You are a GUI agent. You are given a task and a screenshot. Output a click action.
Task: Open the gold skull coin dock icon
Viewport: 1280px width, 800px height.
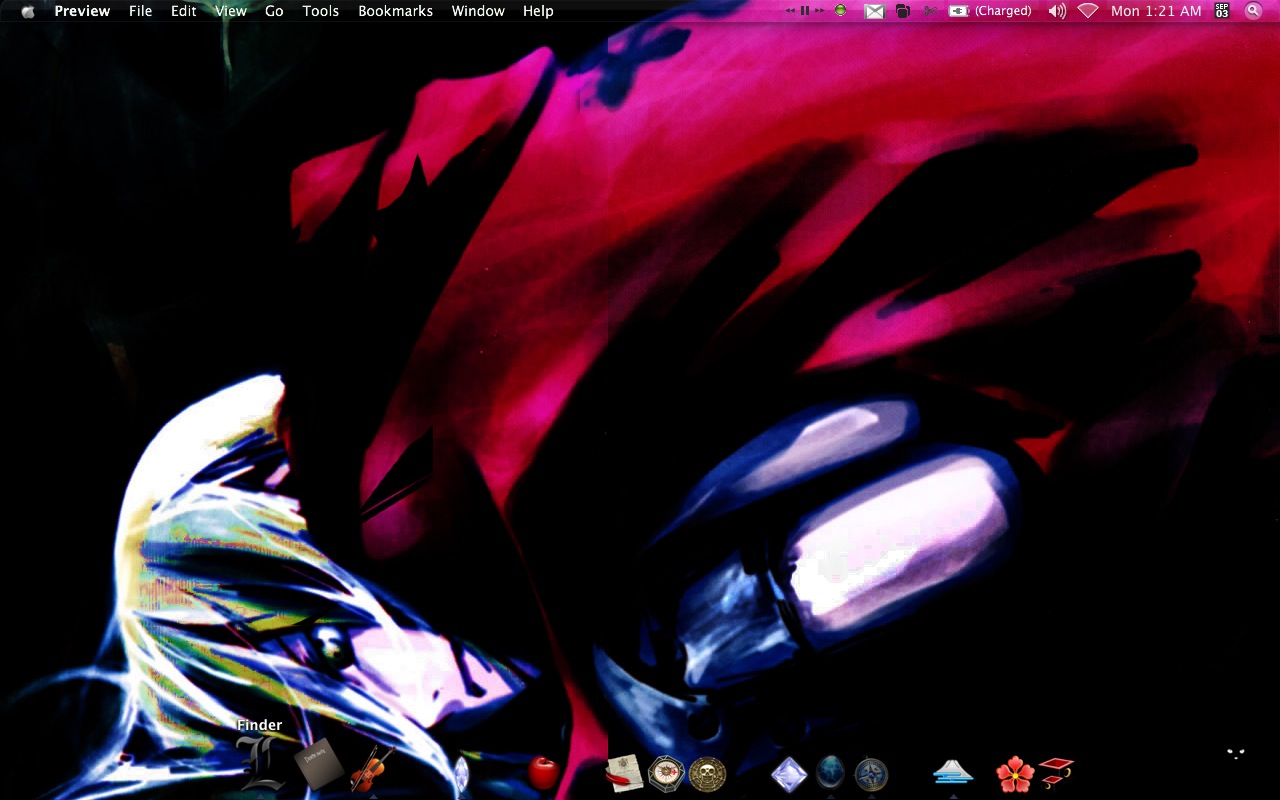708,774
